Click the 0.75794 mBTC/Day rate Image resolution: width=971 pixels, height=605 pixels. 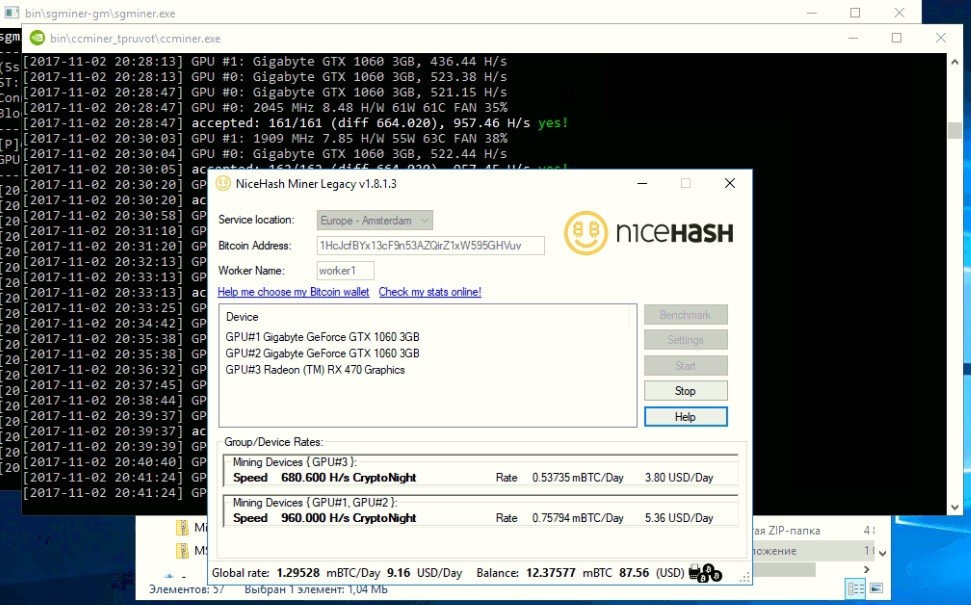coord(578,518)
